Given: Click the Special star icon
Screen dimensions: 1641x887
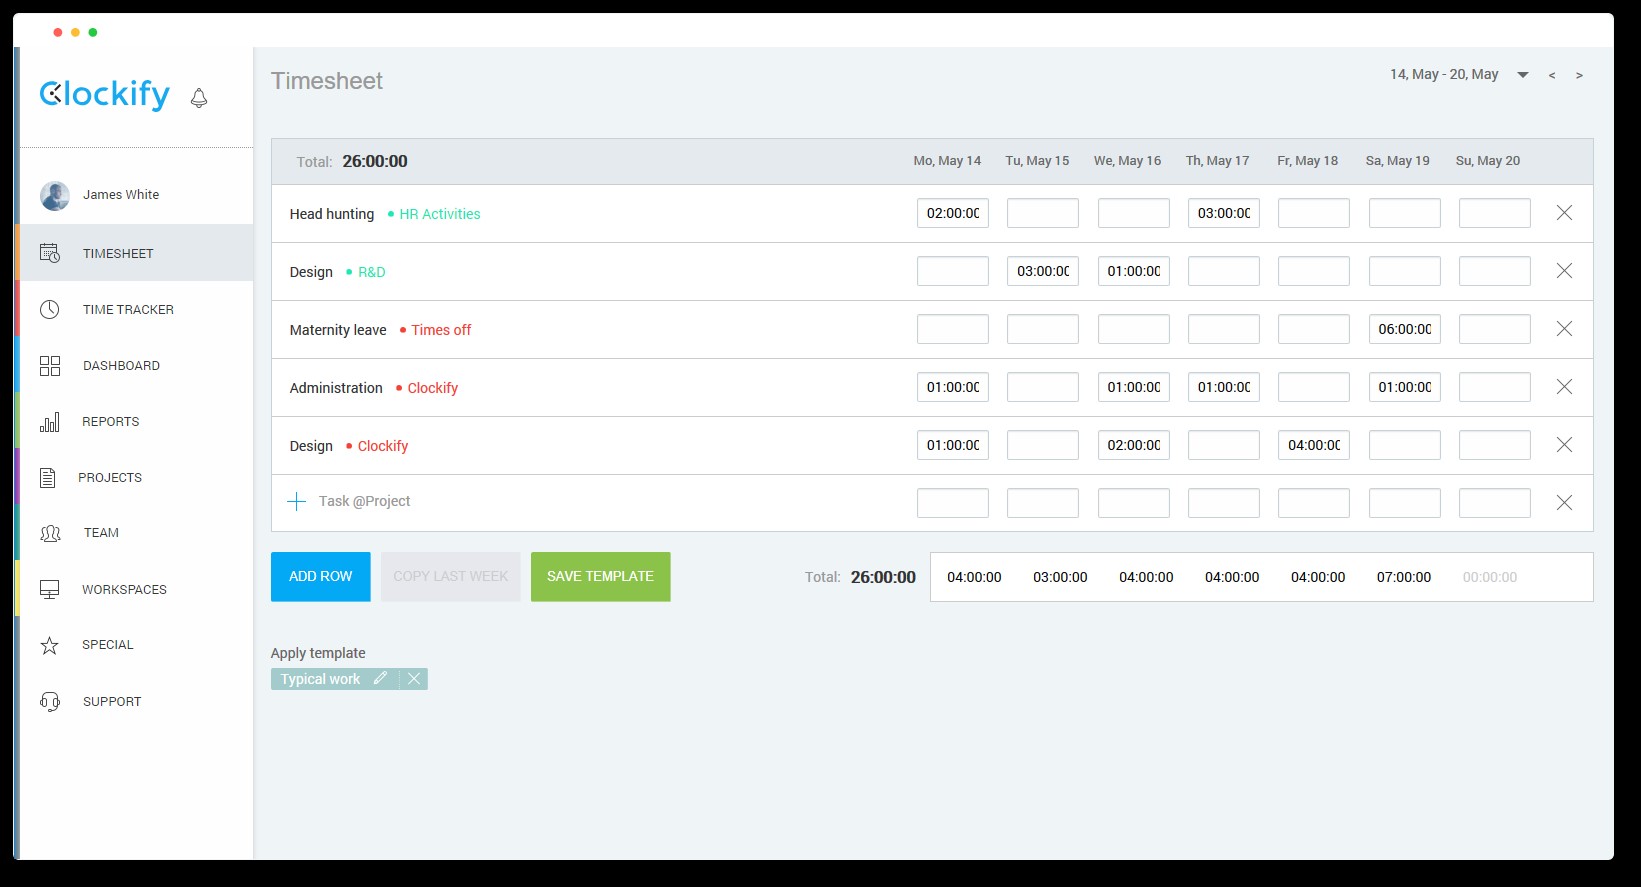Looking at the screenshot, I should [49, 645].
